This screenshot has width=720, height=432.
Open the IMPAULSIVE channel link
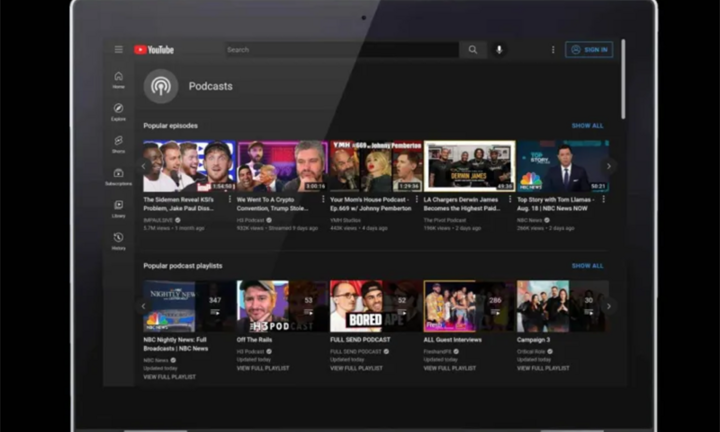point(158,220)
